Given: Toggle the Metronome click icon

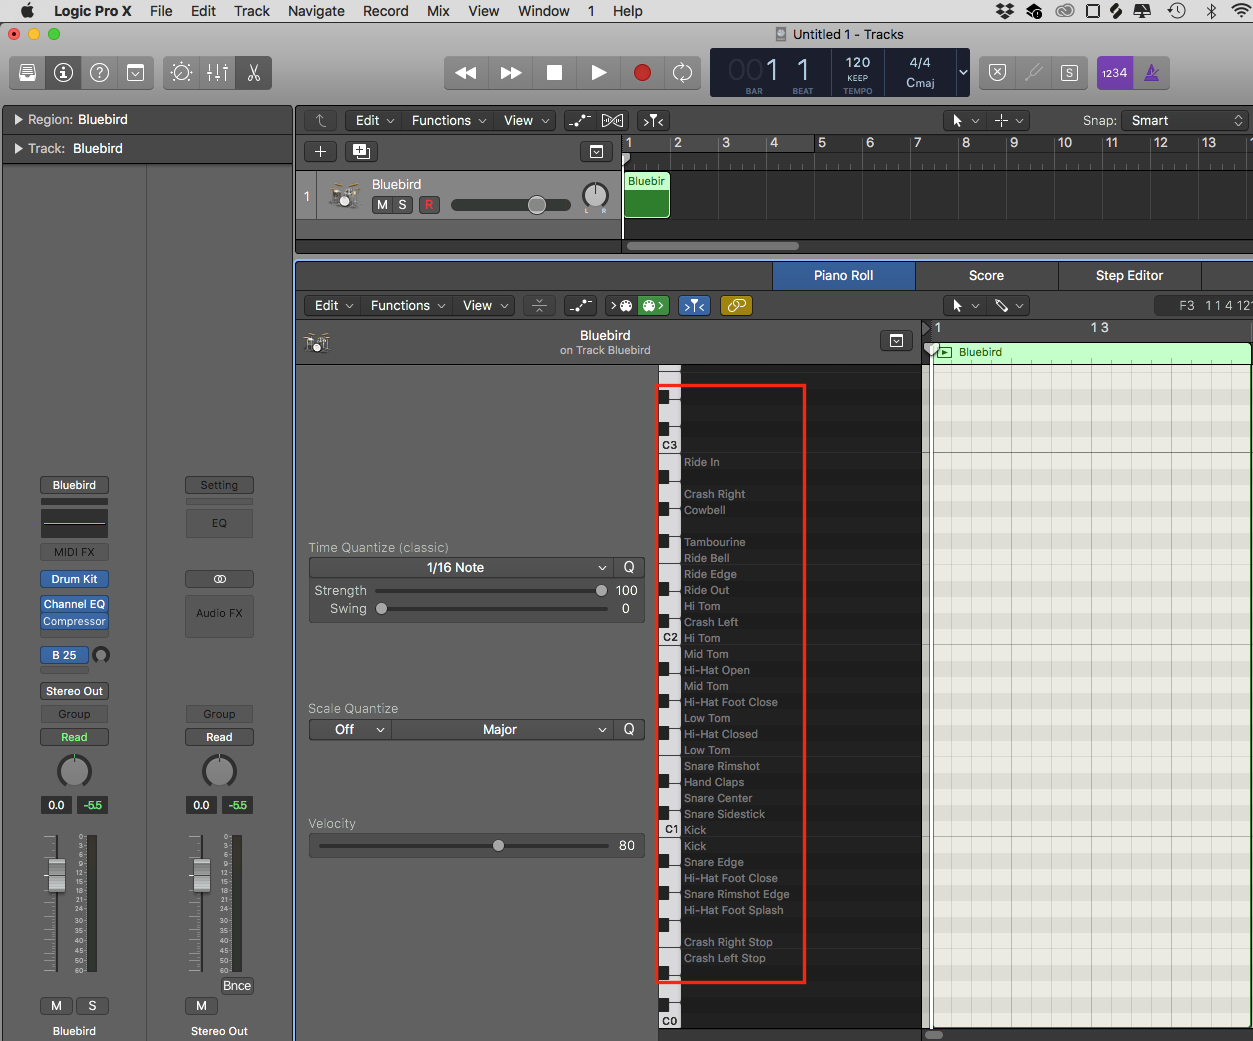Looking at the screenshot, I should point(1151,72).
